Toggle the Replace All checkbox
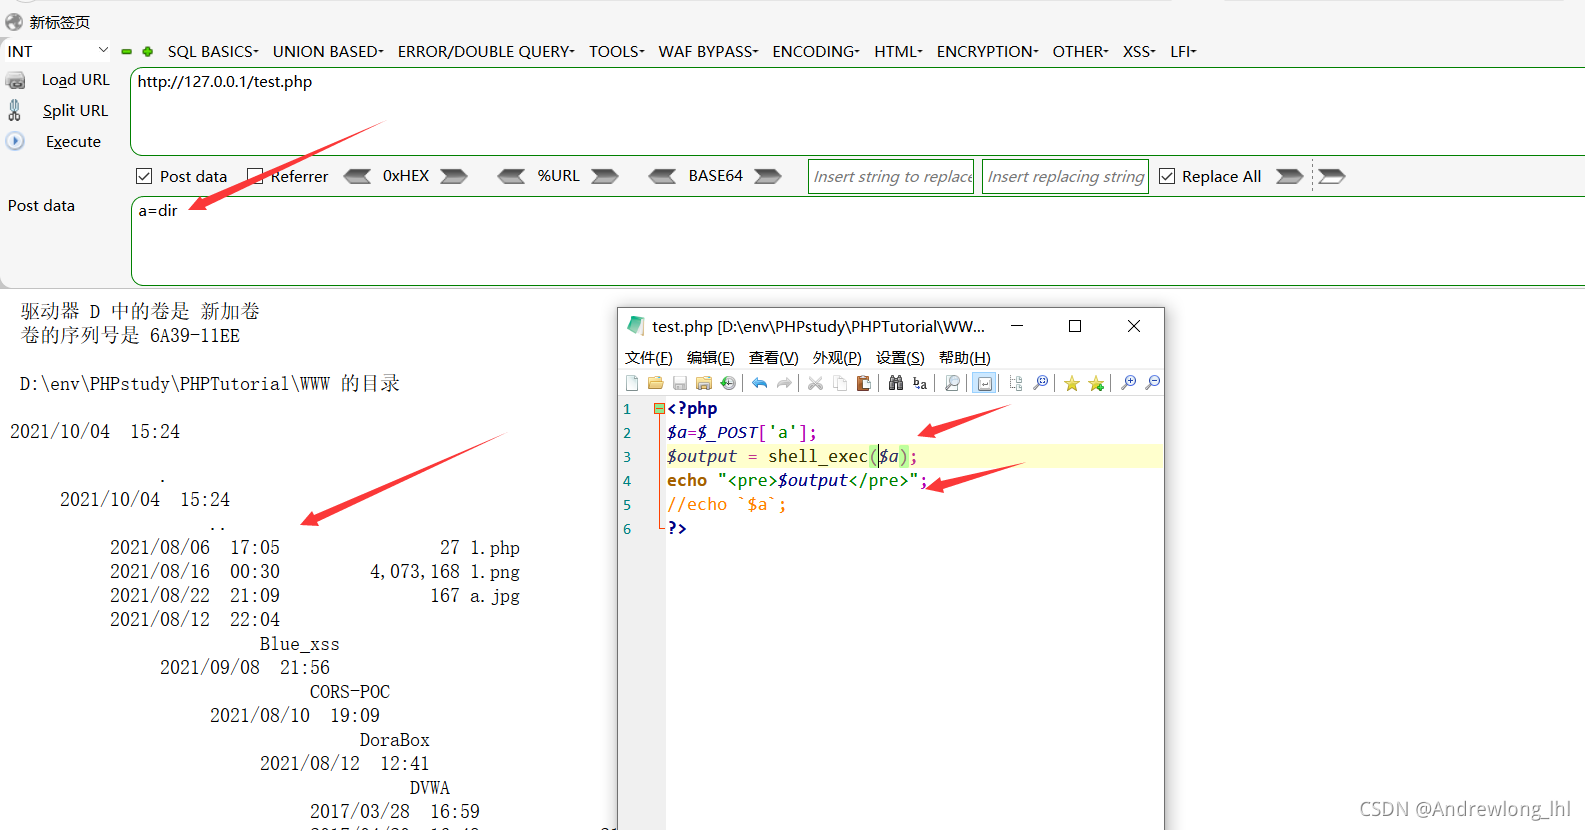This screenshot has width=1585, height=830. 1167,176
